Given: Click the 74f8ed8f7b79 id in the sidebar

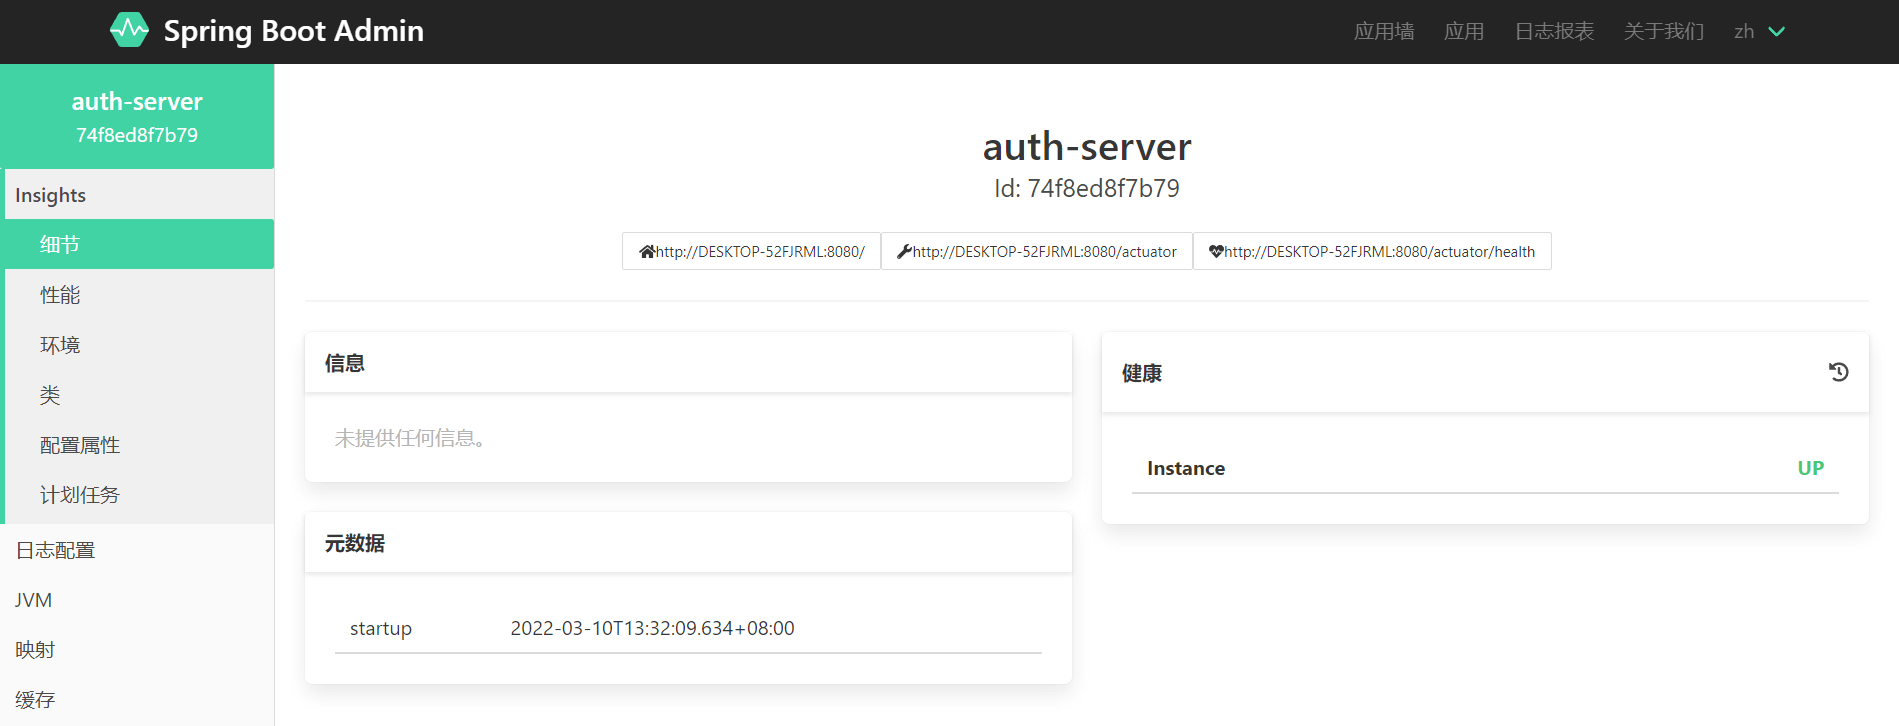Looking at the screenshot, I should pyautogui.click(x=137, y=135).
